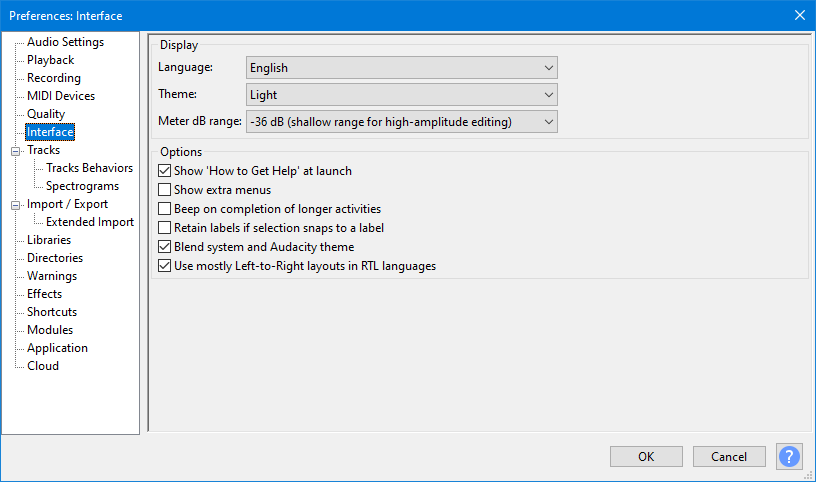Select MIDI Devices in the tree

click(61, 96)
